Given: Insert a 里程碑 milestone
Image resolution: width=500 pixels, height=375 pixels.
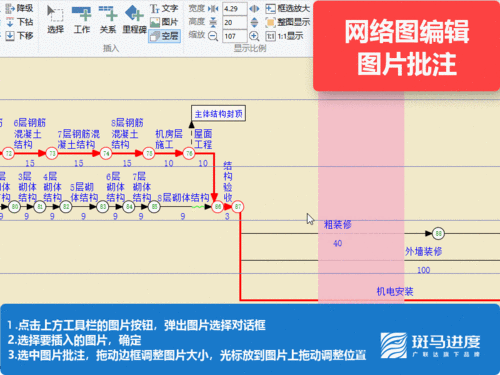Looking at the screenshot, I should 134,19.
